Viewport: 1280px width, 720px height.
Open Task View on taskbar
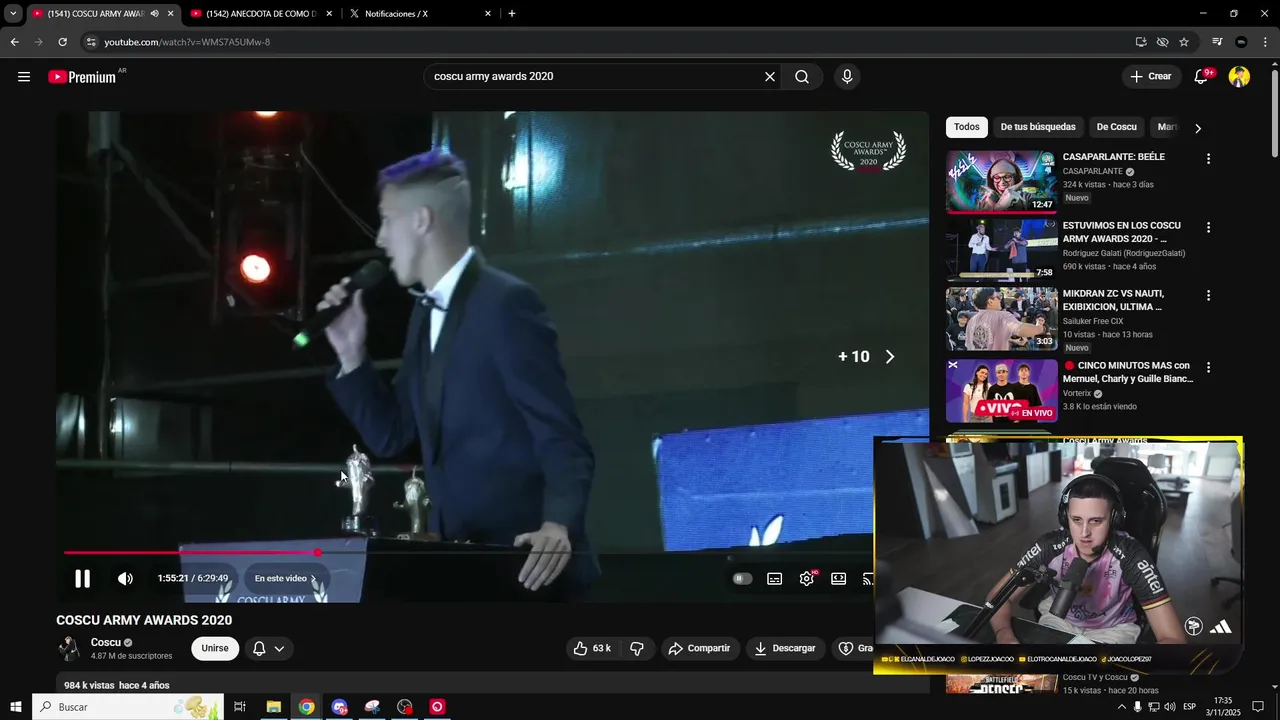(240, 707)
